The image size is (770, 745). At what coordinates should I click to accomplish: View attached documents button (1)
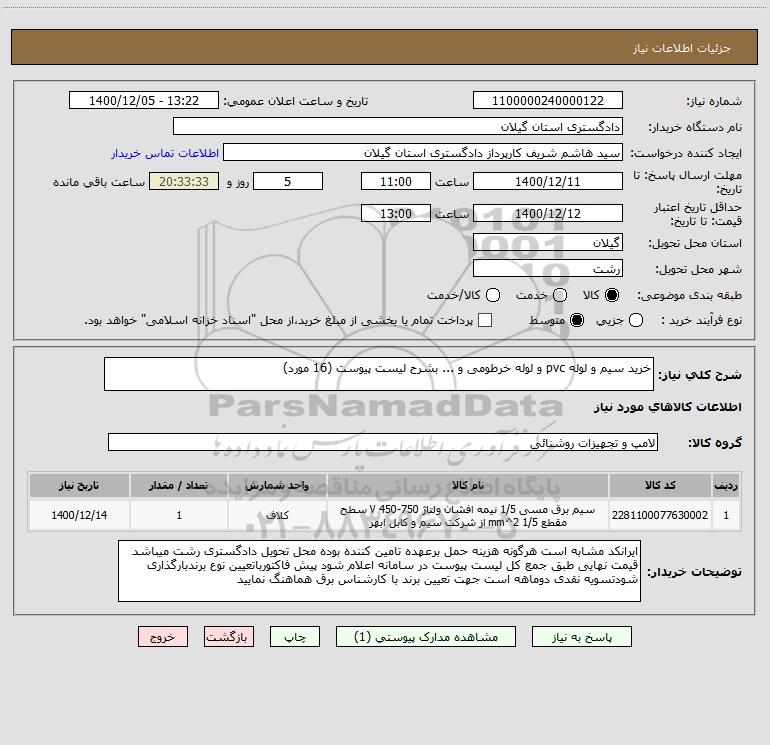(x=426, y=637)
